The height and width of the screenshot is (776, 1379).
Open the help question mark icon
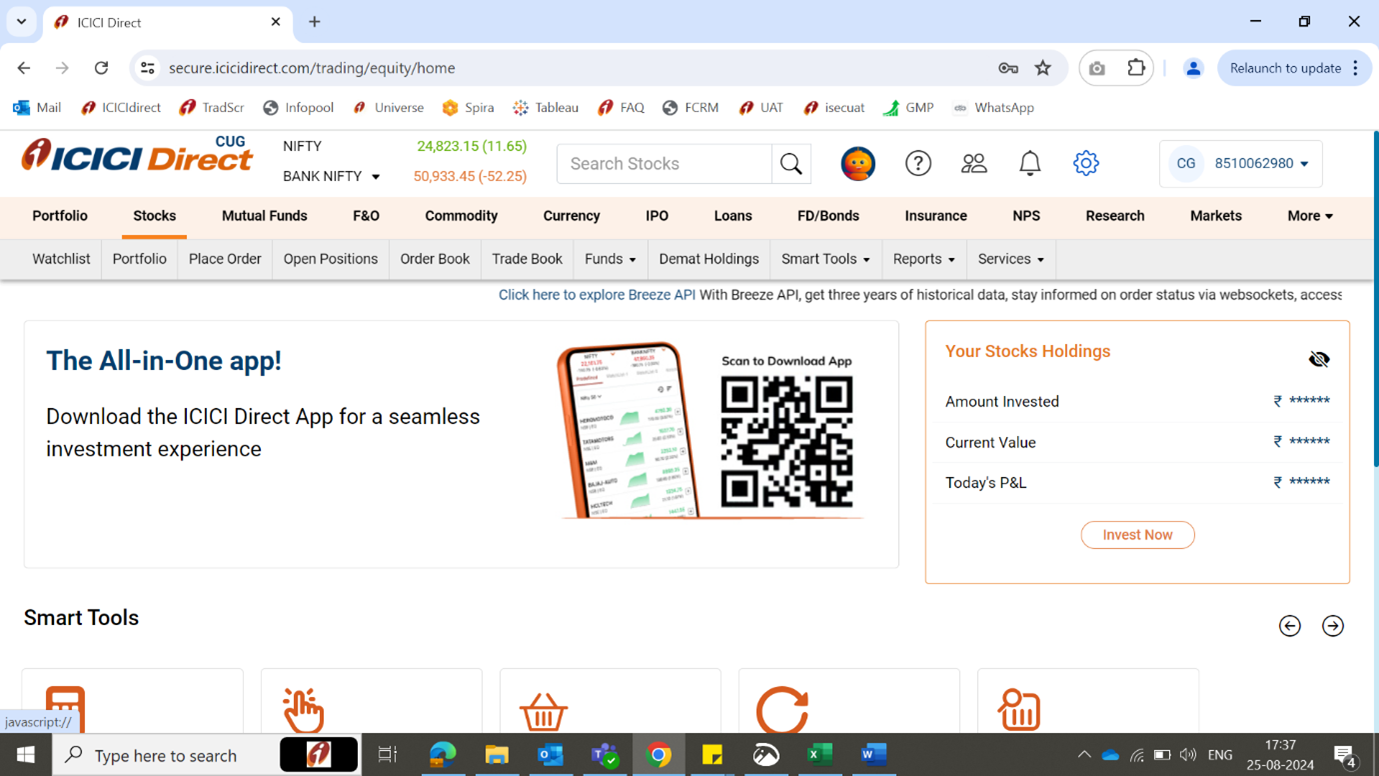pos(917,164)
